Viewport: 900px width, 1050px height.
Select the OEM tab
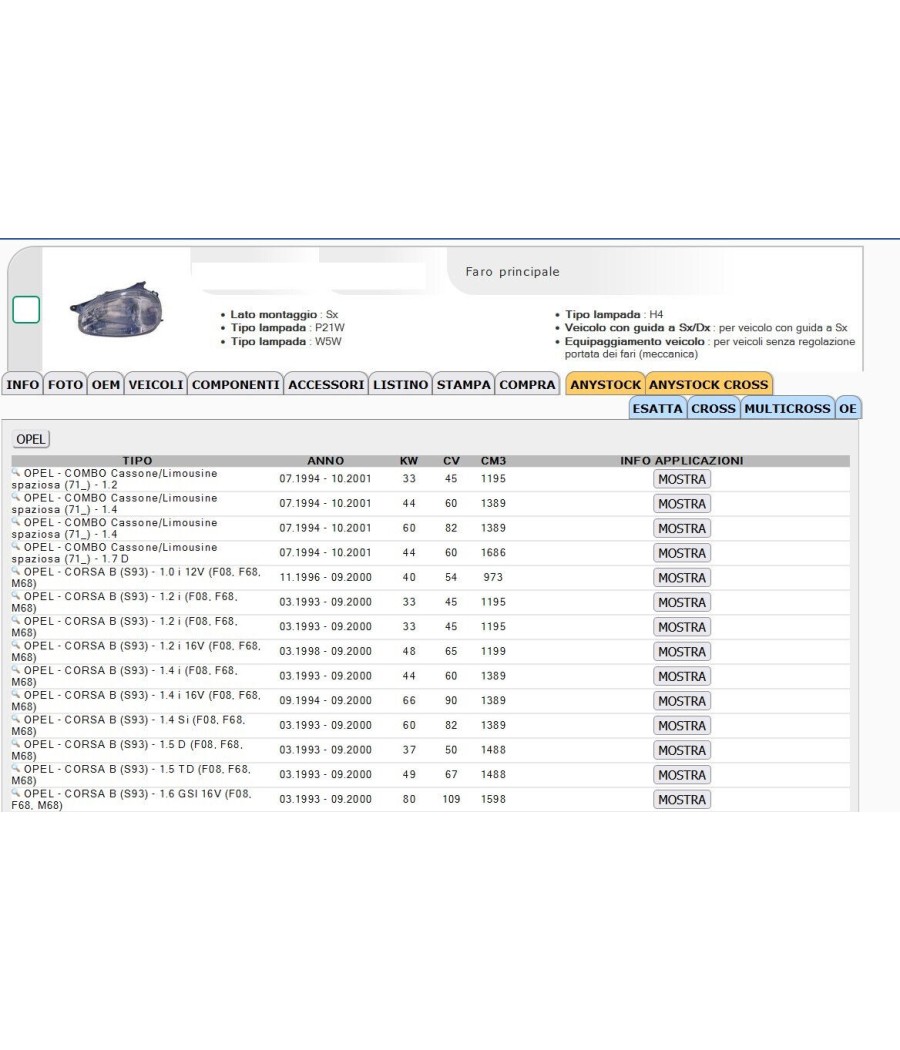tap(106, 384)
